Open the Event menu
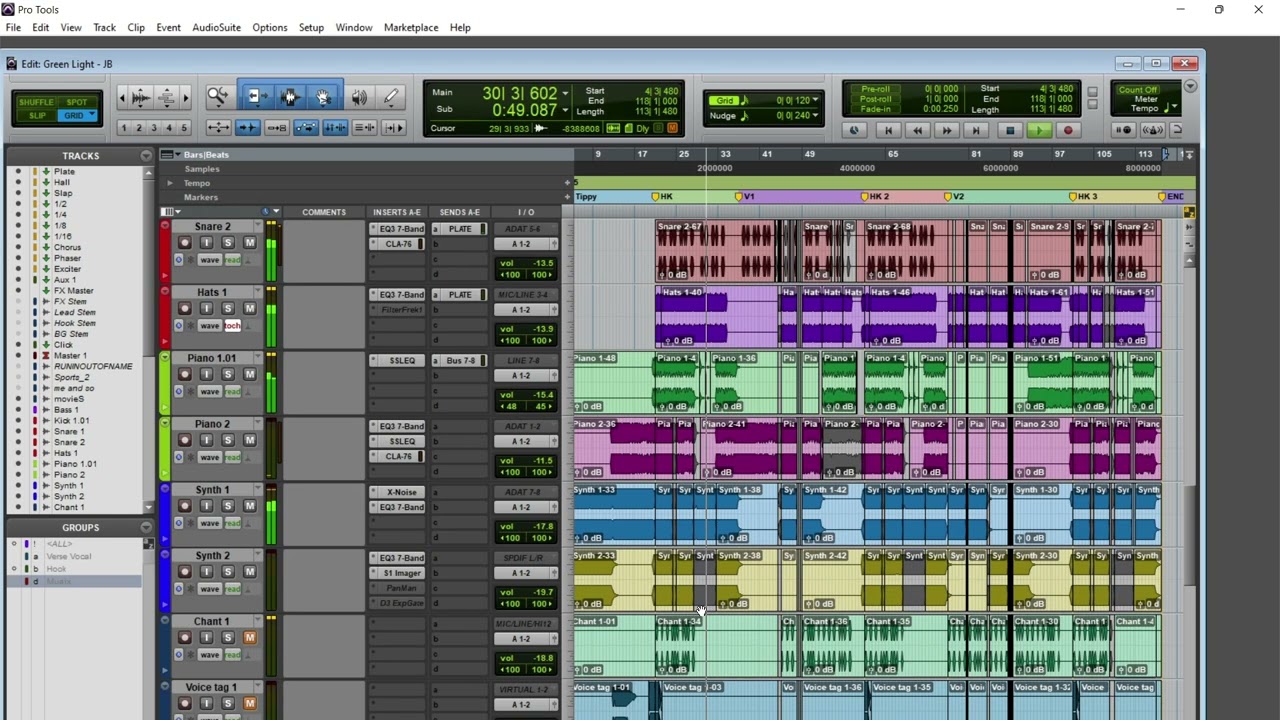 168,27
